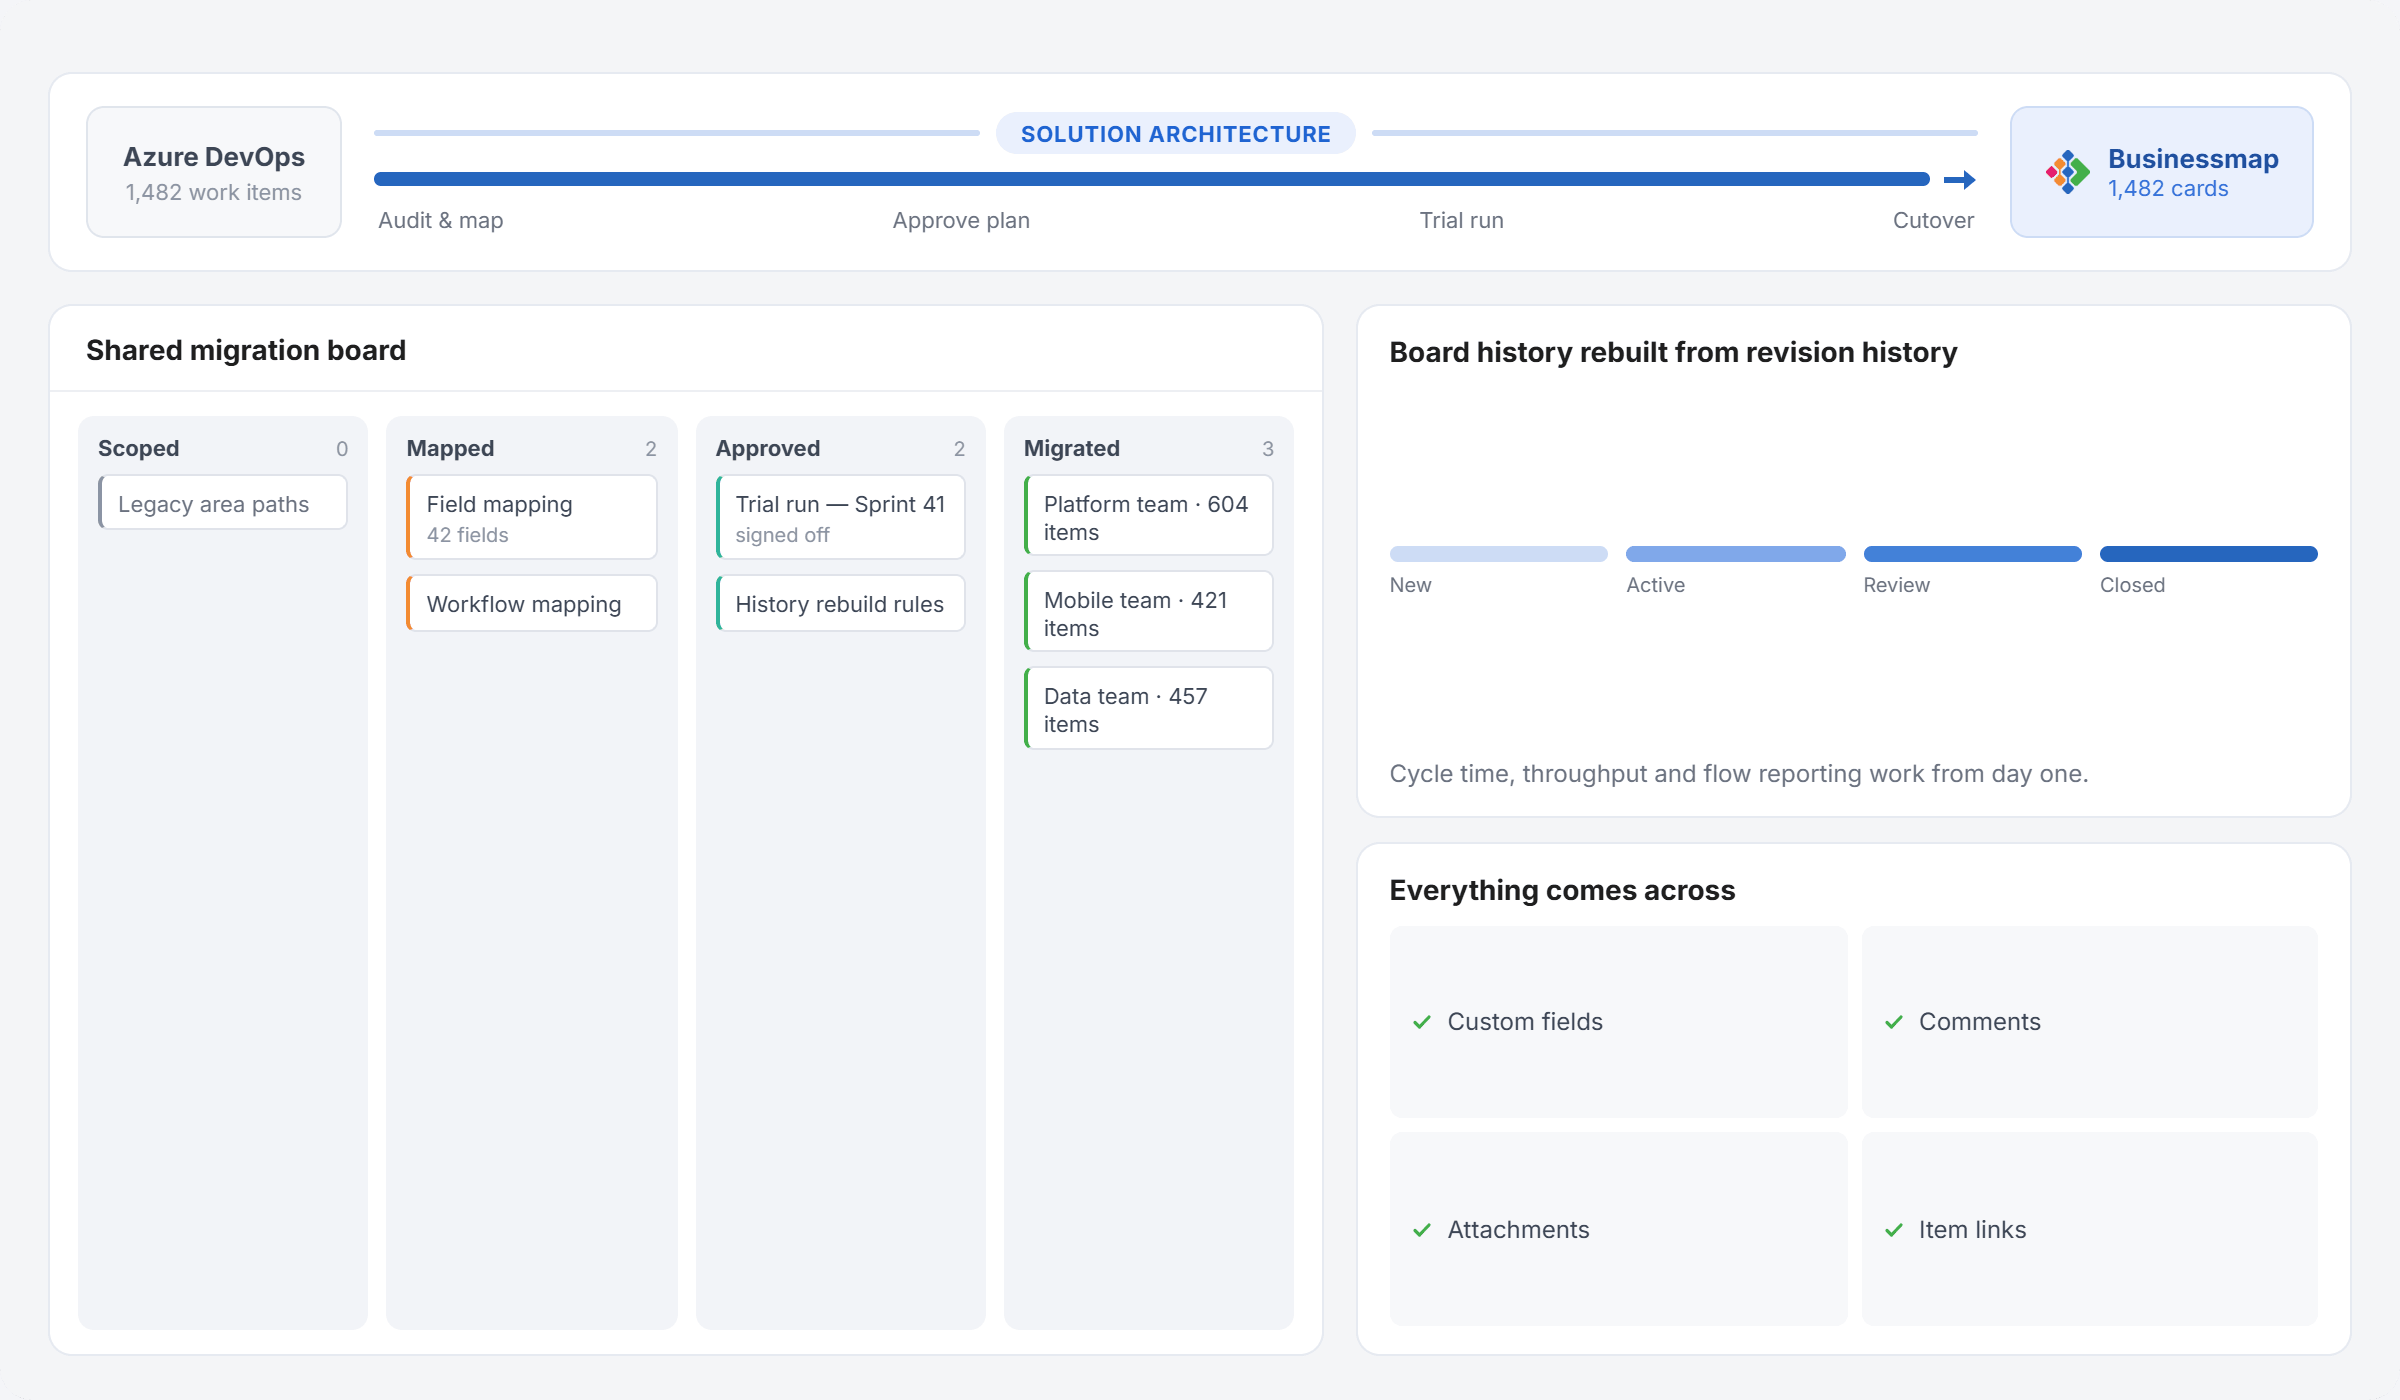Image resolution: width=2400 pixels, height=1400 pixels.
Task: Open the Workflow mapping card
Action: click(532, 603)
